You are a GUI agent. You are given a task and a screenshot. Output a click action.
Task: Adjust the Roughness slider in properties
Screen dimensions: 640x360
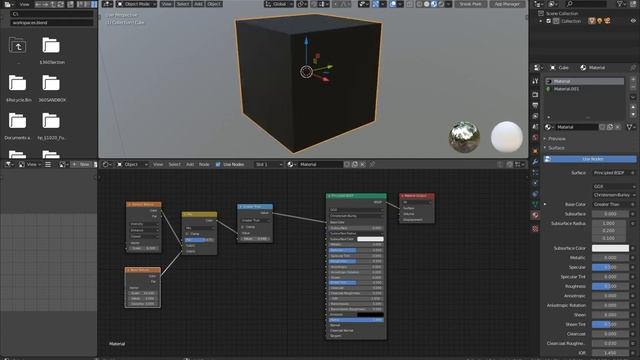tap(611, 287)
